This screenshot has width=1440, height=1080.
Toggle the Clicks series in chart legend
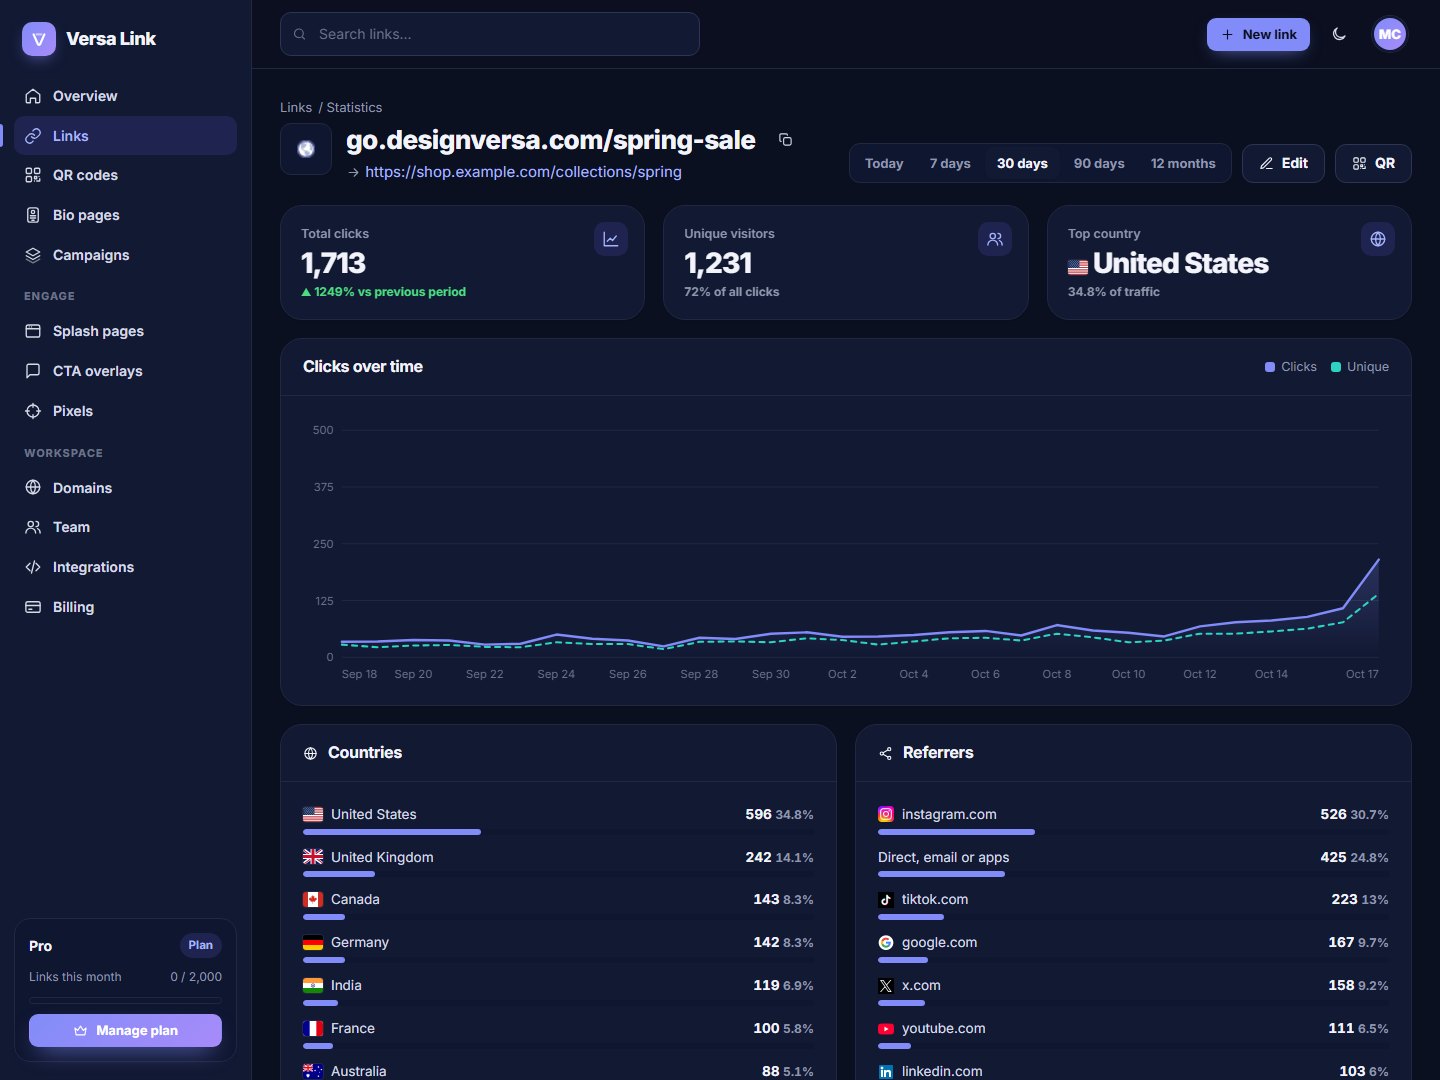(1291, 367)
